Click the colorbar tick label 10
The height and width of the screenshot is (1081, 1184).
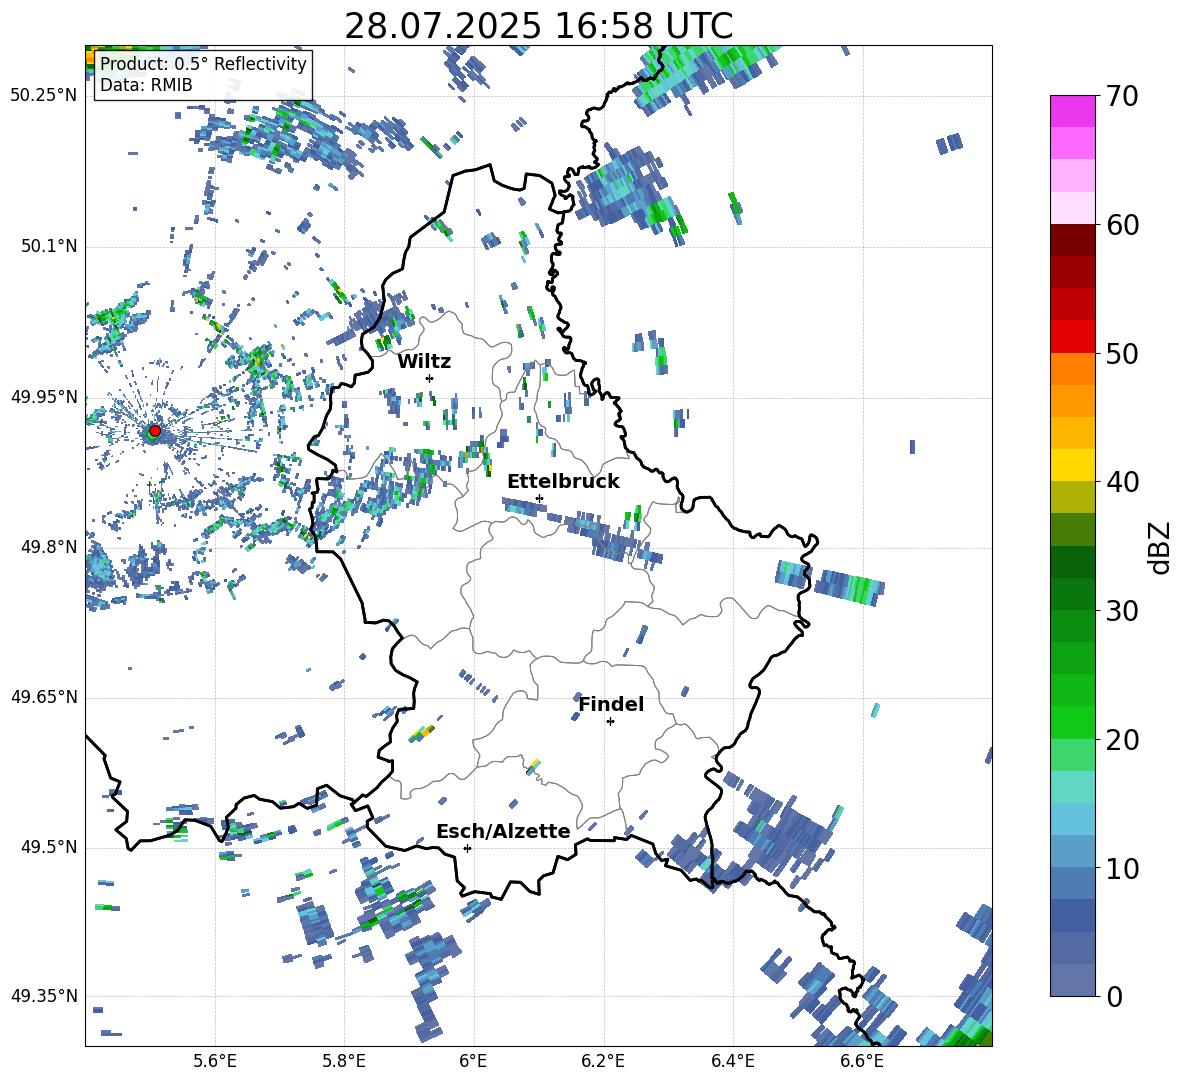[1122, 868]
